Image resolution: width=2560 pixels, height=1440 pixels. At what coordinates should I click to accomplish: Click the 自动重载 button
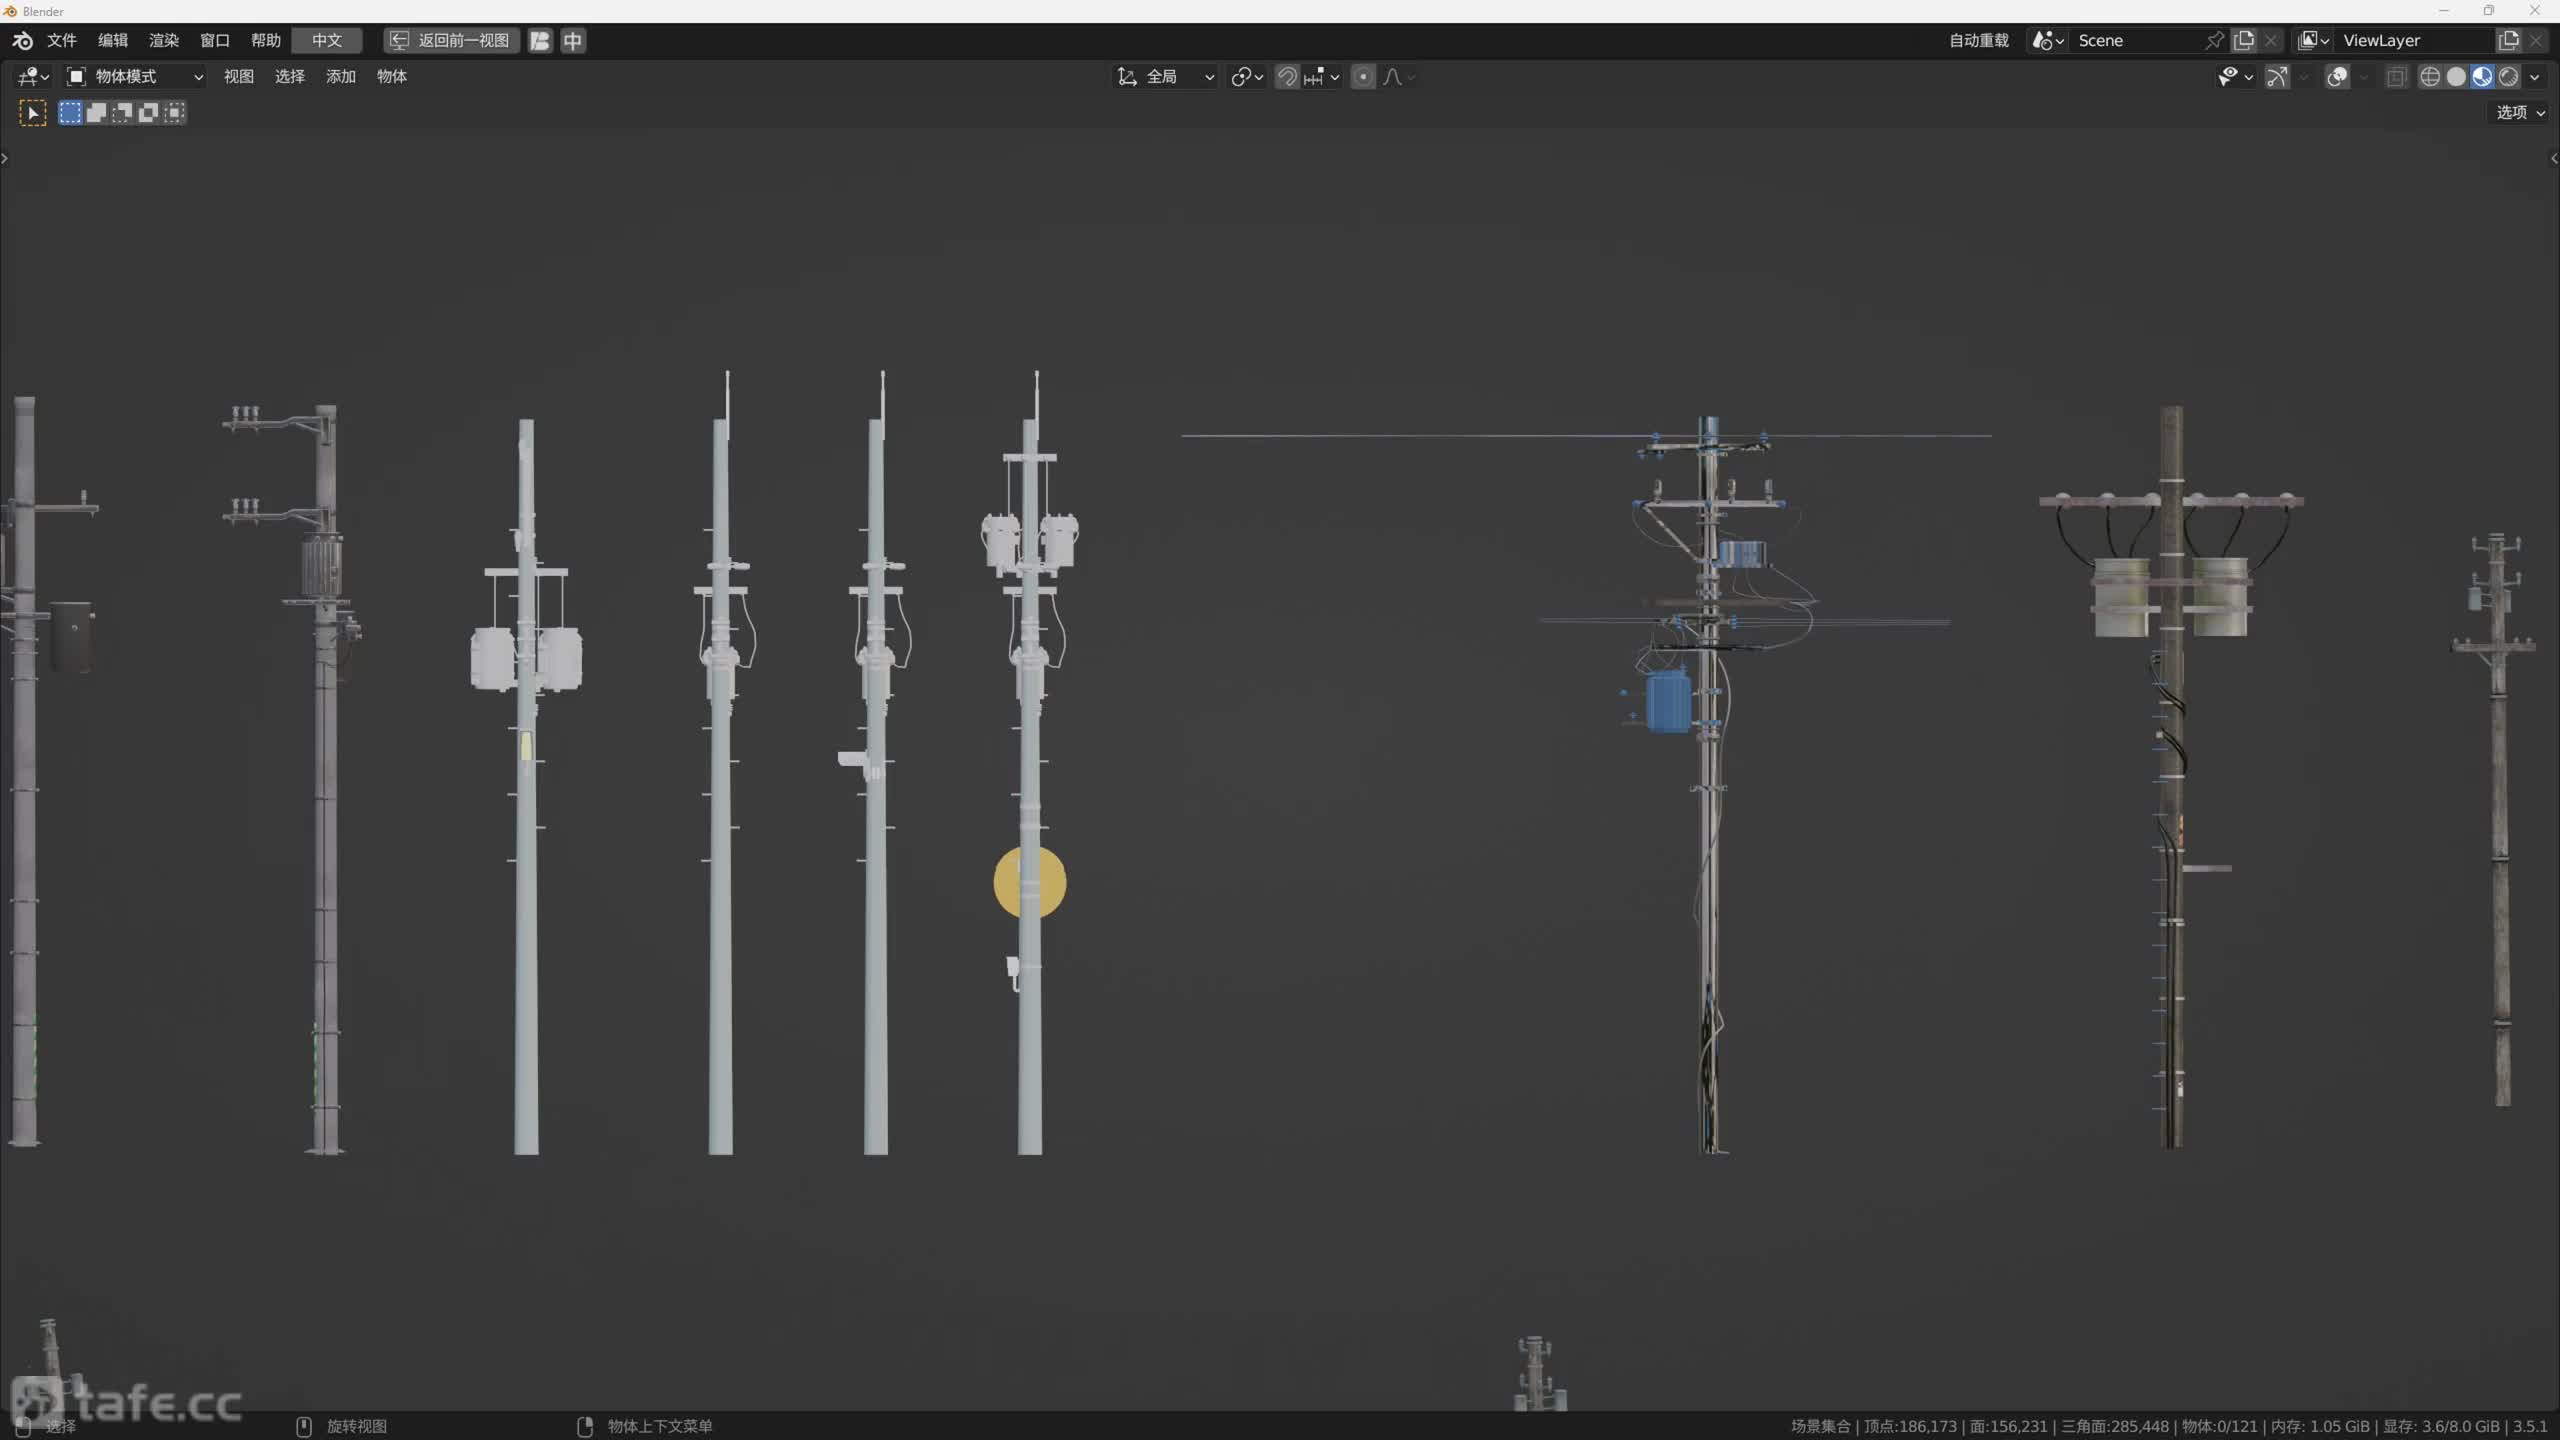pos(1978,40)
